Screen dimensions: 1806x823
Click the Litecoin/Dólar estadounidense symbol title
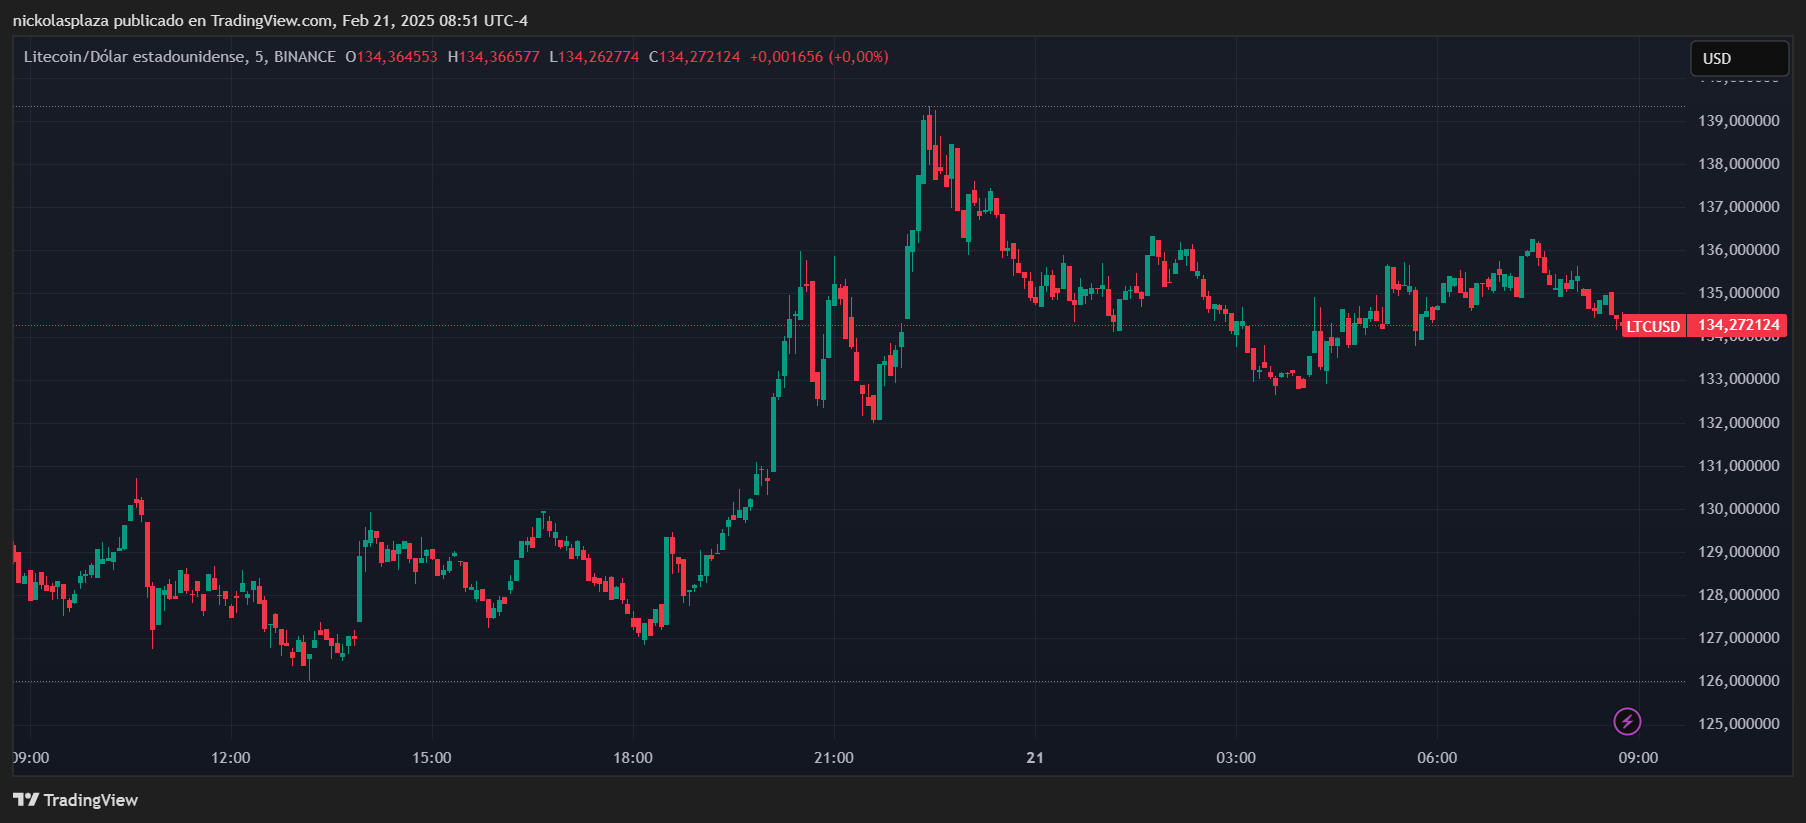coord(134,57)
